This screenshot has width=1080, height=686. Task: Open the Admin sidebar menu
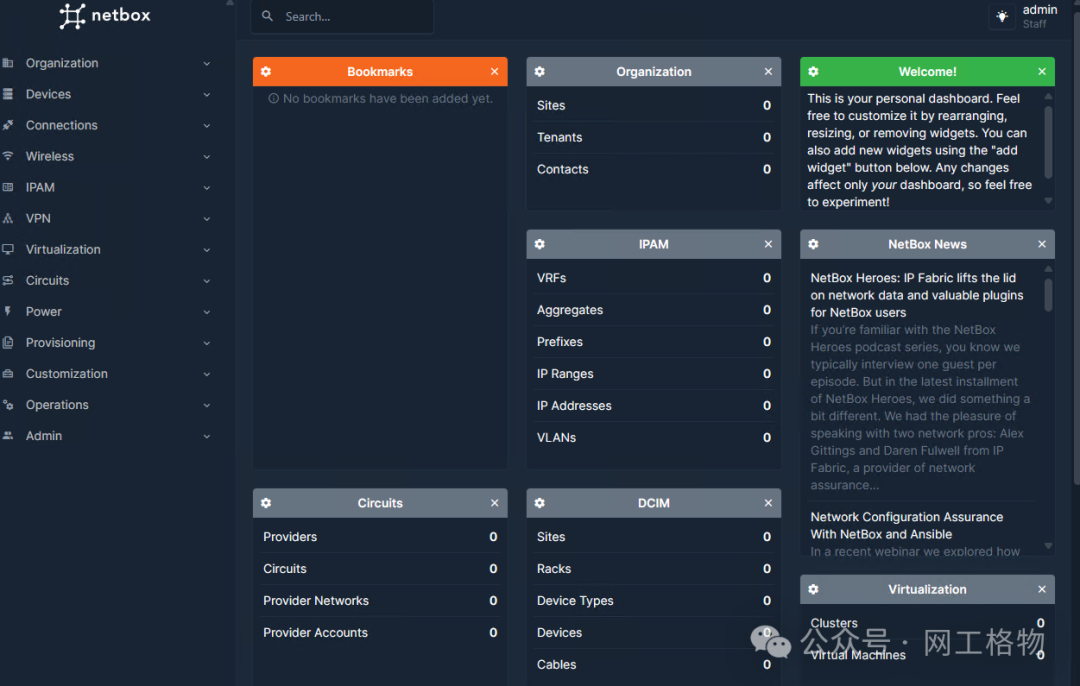tap(107, 436)
